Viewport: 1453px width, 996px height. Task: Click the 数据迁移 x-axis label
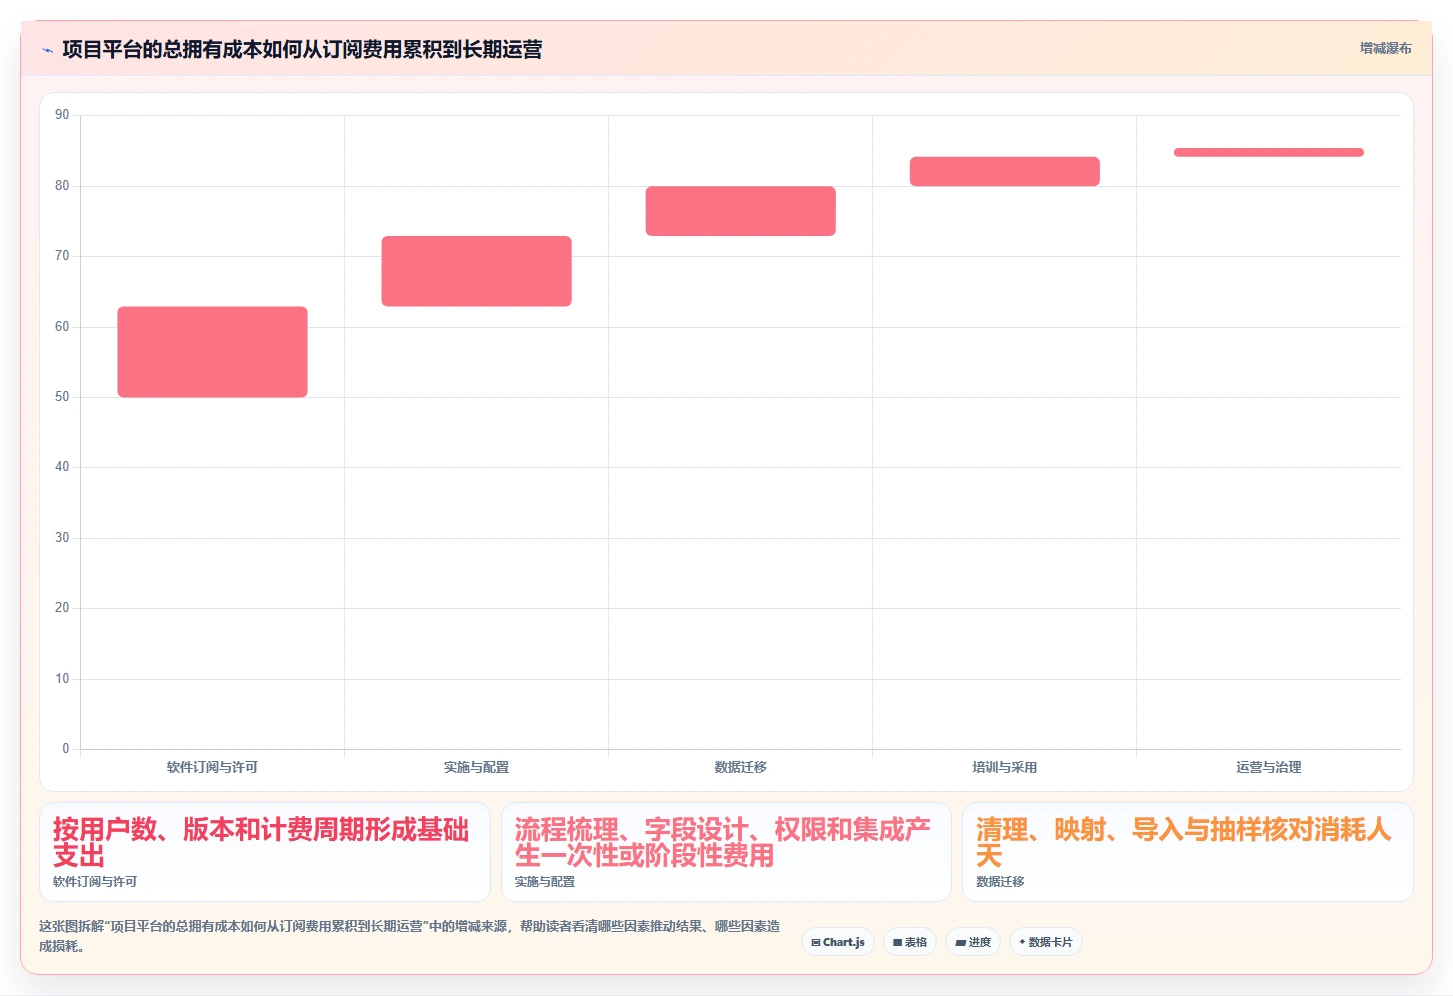(740, 767)
